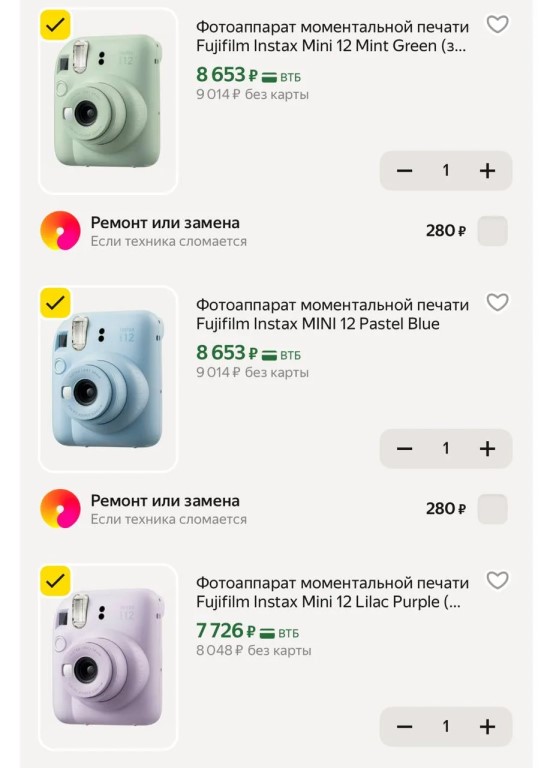This screenshot has height=768, width=553.
Task: Open the Mint Green camera product image
Action: 108,101
